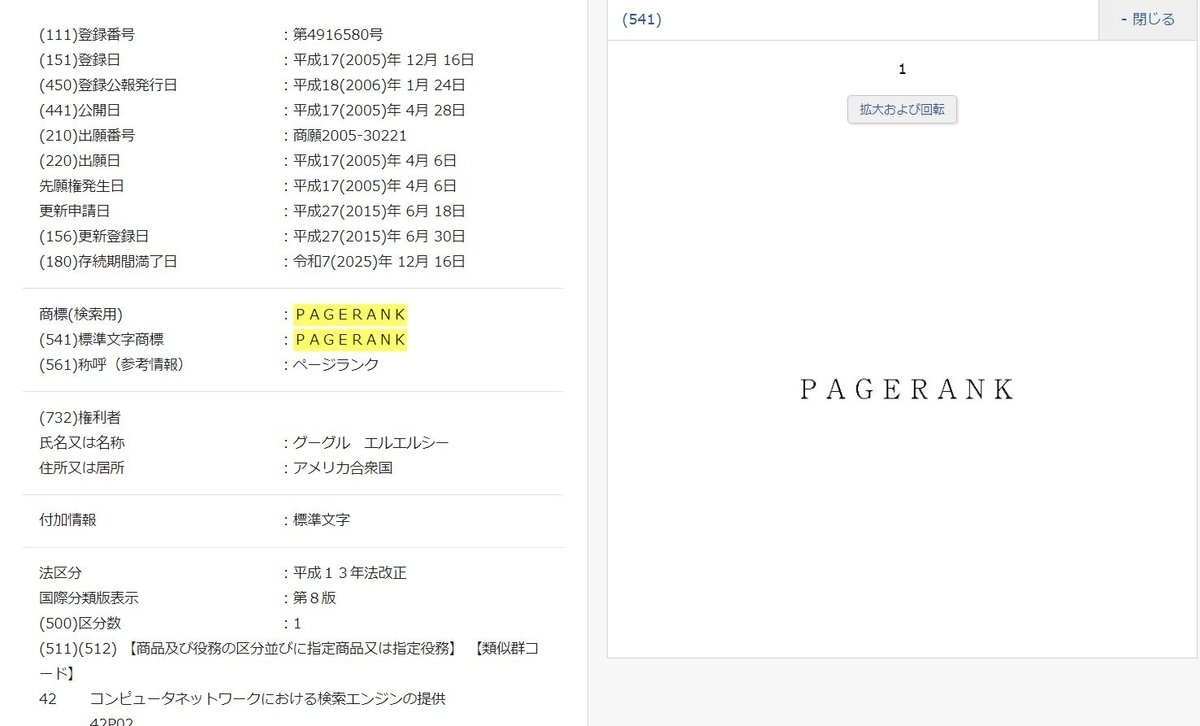This screenshot has width=1200, height=726.
Task: Select the (111)登録番号 label
Action: tap(87, 34)
